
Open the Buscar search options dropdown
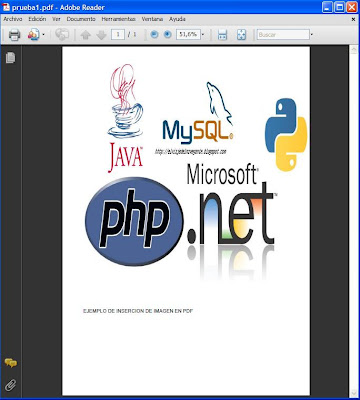tap(312, 35)
